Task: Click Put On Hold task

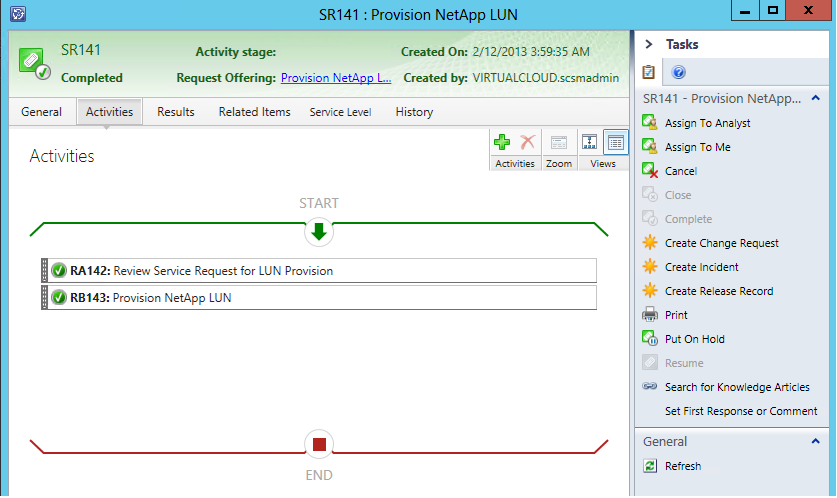Action: [694, 339]
